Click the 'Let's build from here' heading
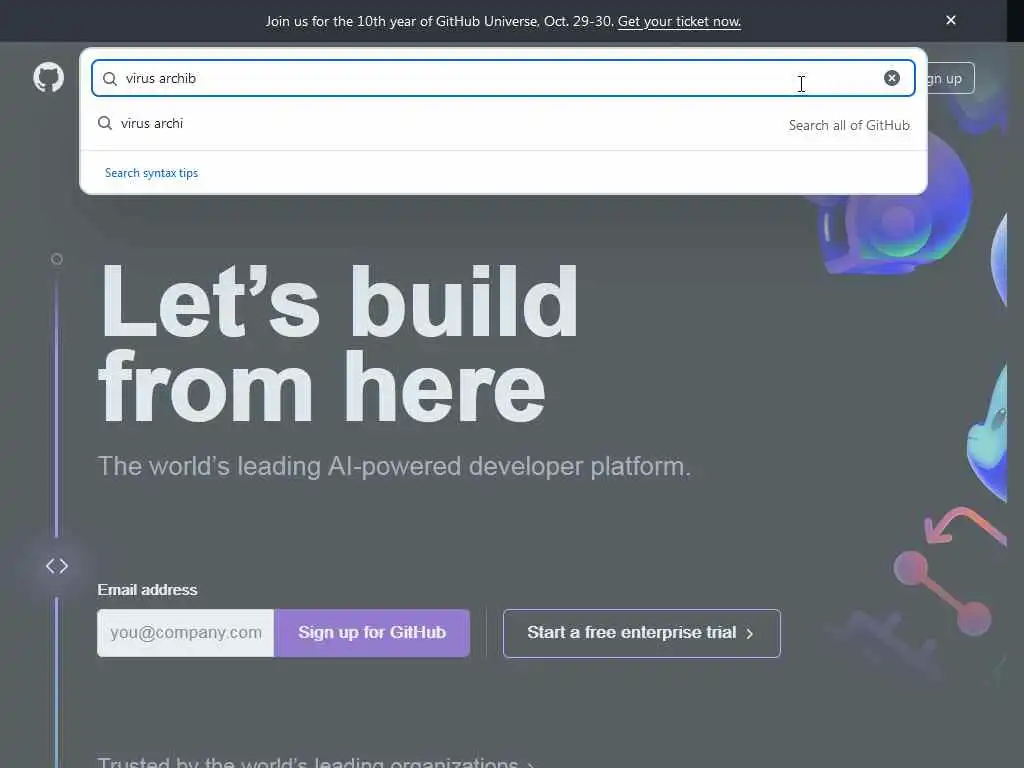Screen dimensions: 1024x768 pyautogui.click(x=338, y=344)
